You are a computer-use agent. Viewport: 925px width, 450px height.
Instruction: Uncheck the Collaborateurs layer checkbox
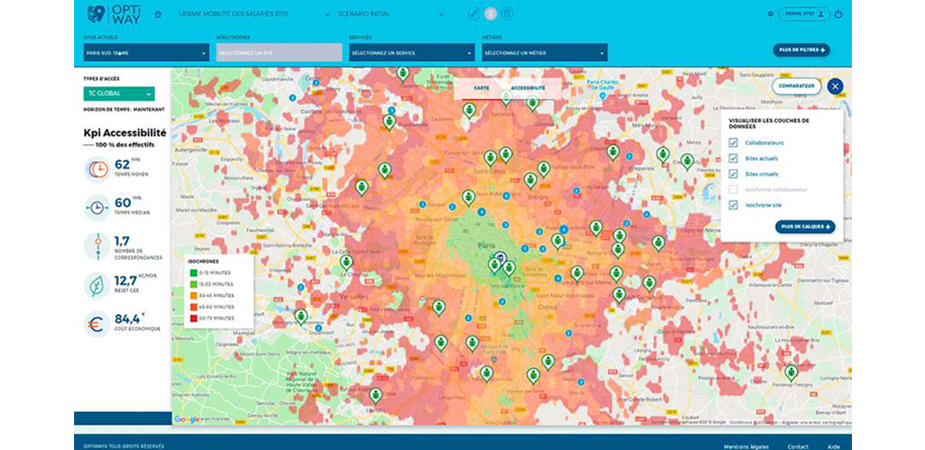click(734, 143)
